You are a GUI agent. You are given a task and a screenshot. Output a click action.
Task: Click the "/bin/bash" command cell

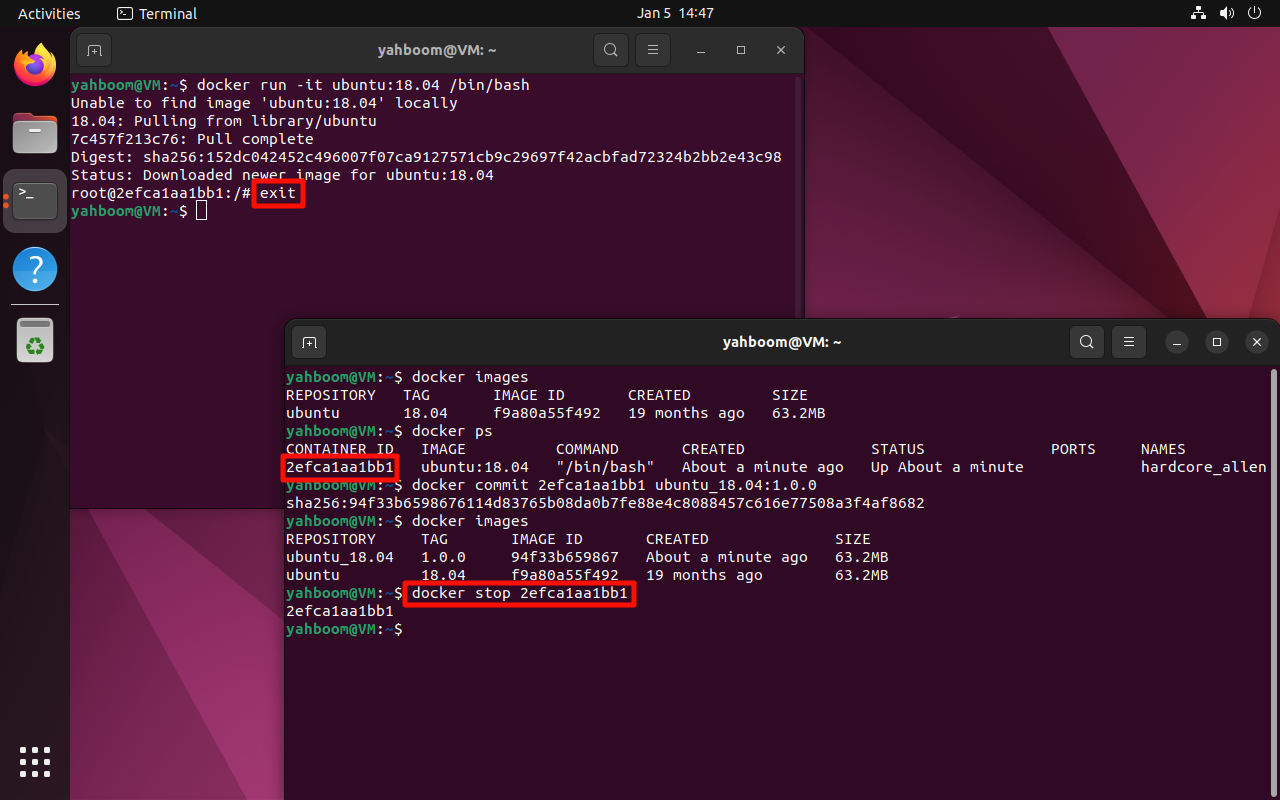click(605, 467)
